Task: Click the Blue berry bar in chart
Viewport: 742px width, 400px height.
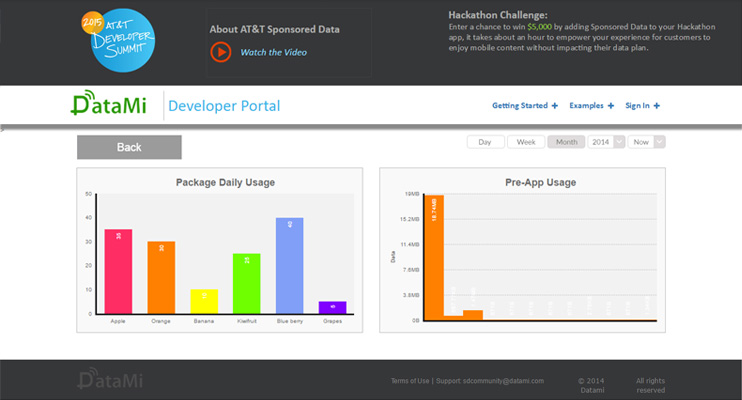Action: [289, 265]
